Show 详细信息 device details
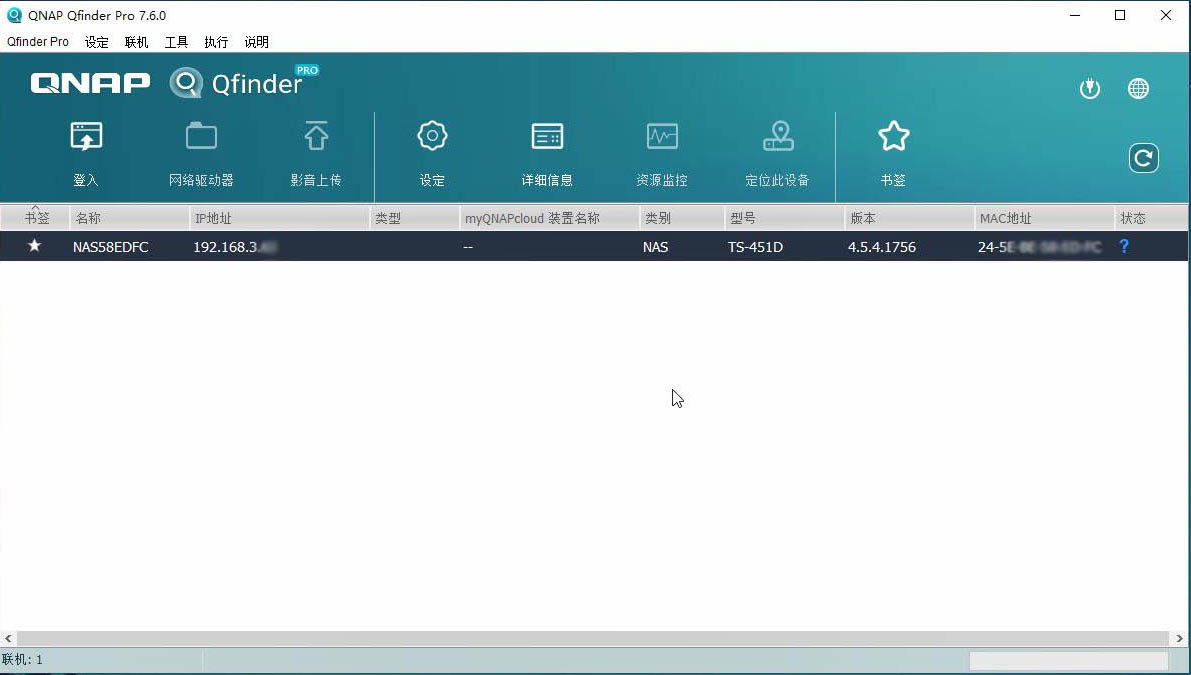Viewport: 1191px width, 675px height. pyautogui.click(x=547, y=153)
